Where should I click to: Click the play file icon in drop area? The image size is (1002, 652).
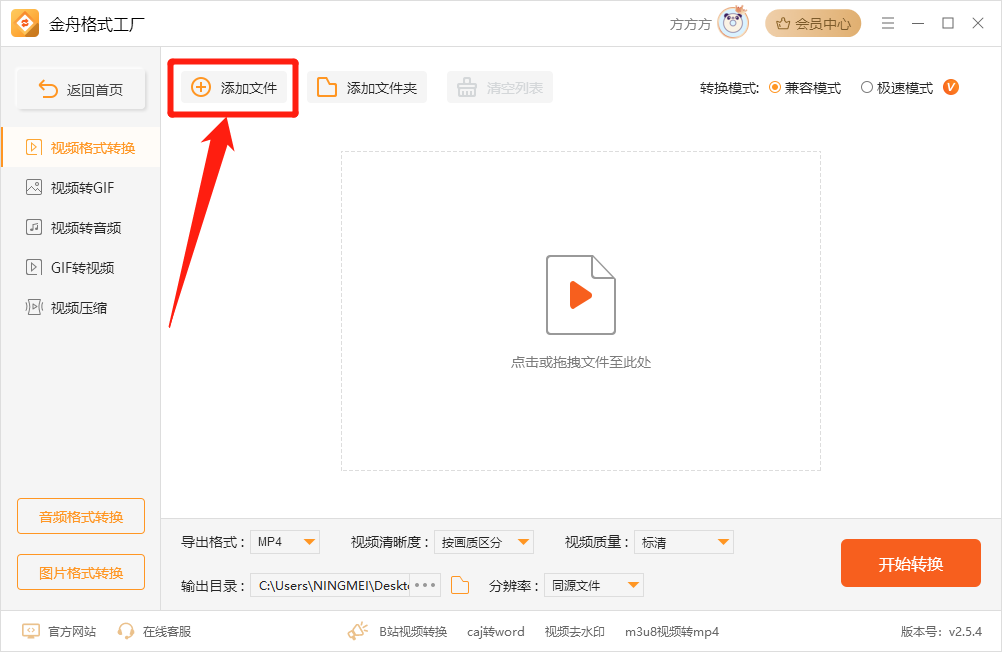coord(580,294)
